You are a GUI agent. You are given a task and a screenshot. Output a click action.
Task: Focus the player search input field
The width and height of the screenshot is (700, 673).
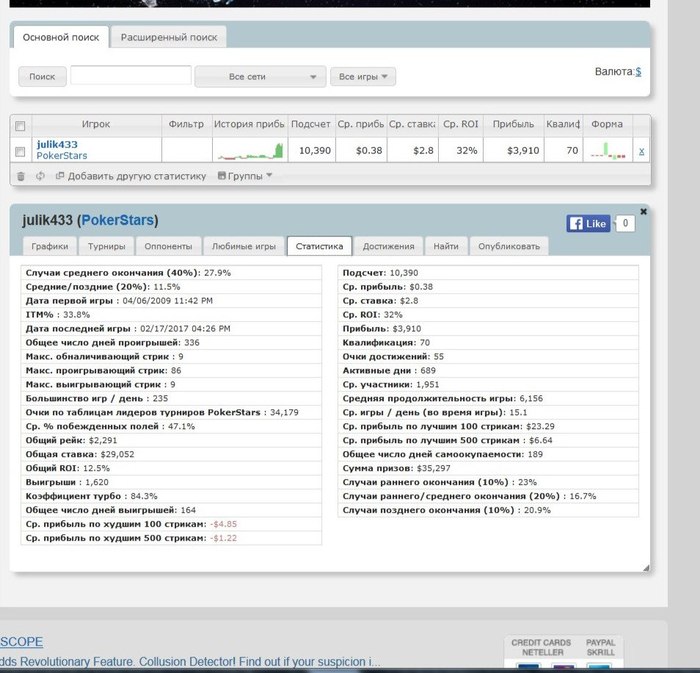pos(131,75)
